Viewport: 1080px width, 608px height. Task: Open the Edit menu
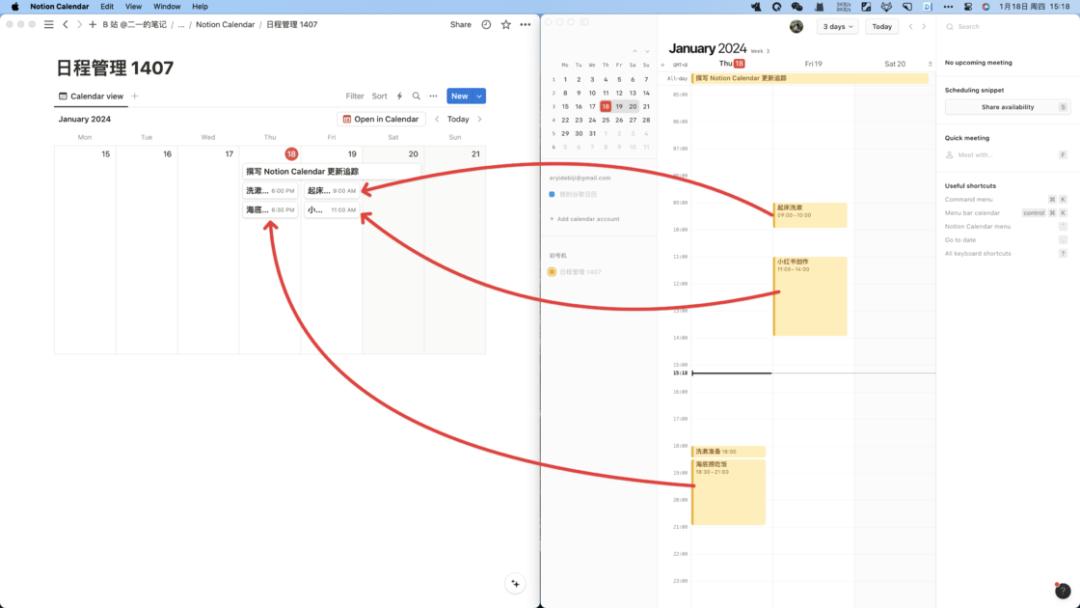pos(107,6)
